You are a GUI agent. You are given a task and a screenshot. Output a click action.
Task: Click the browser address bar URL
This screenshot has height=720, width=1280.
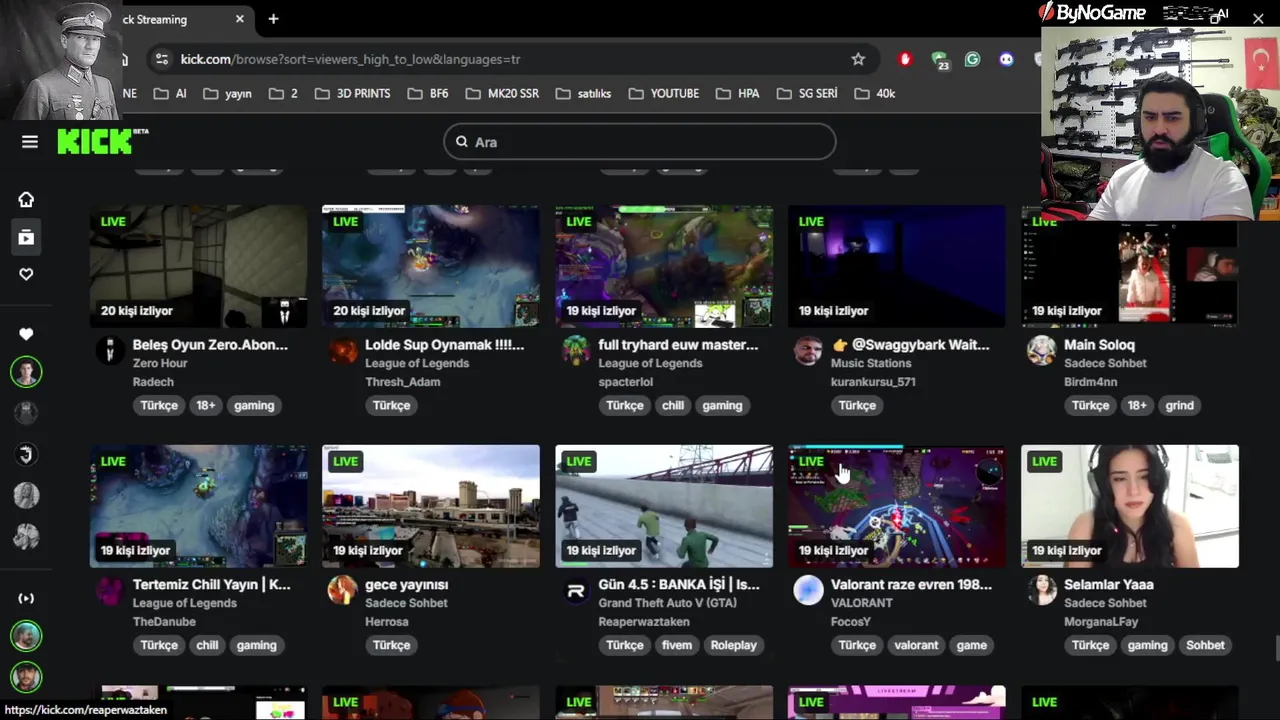(350, 59)
